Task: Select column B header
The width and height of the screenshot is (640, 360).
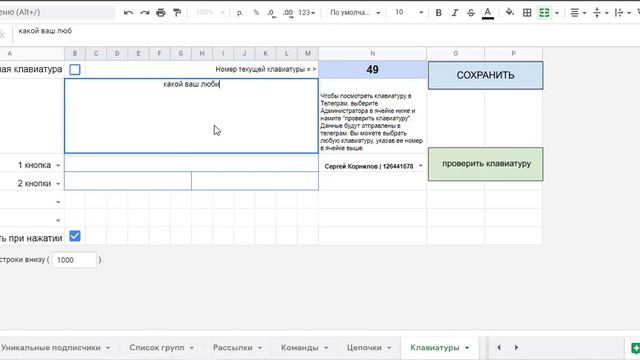Action: point(75,53)
